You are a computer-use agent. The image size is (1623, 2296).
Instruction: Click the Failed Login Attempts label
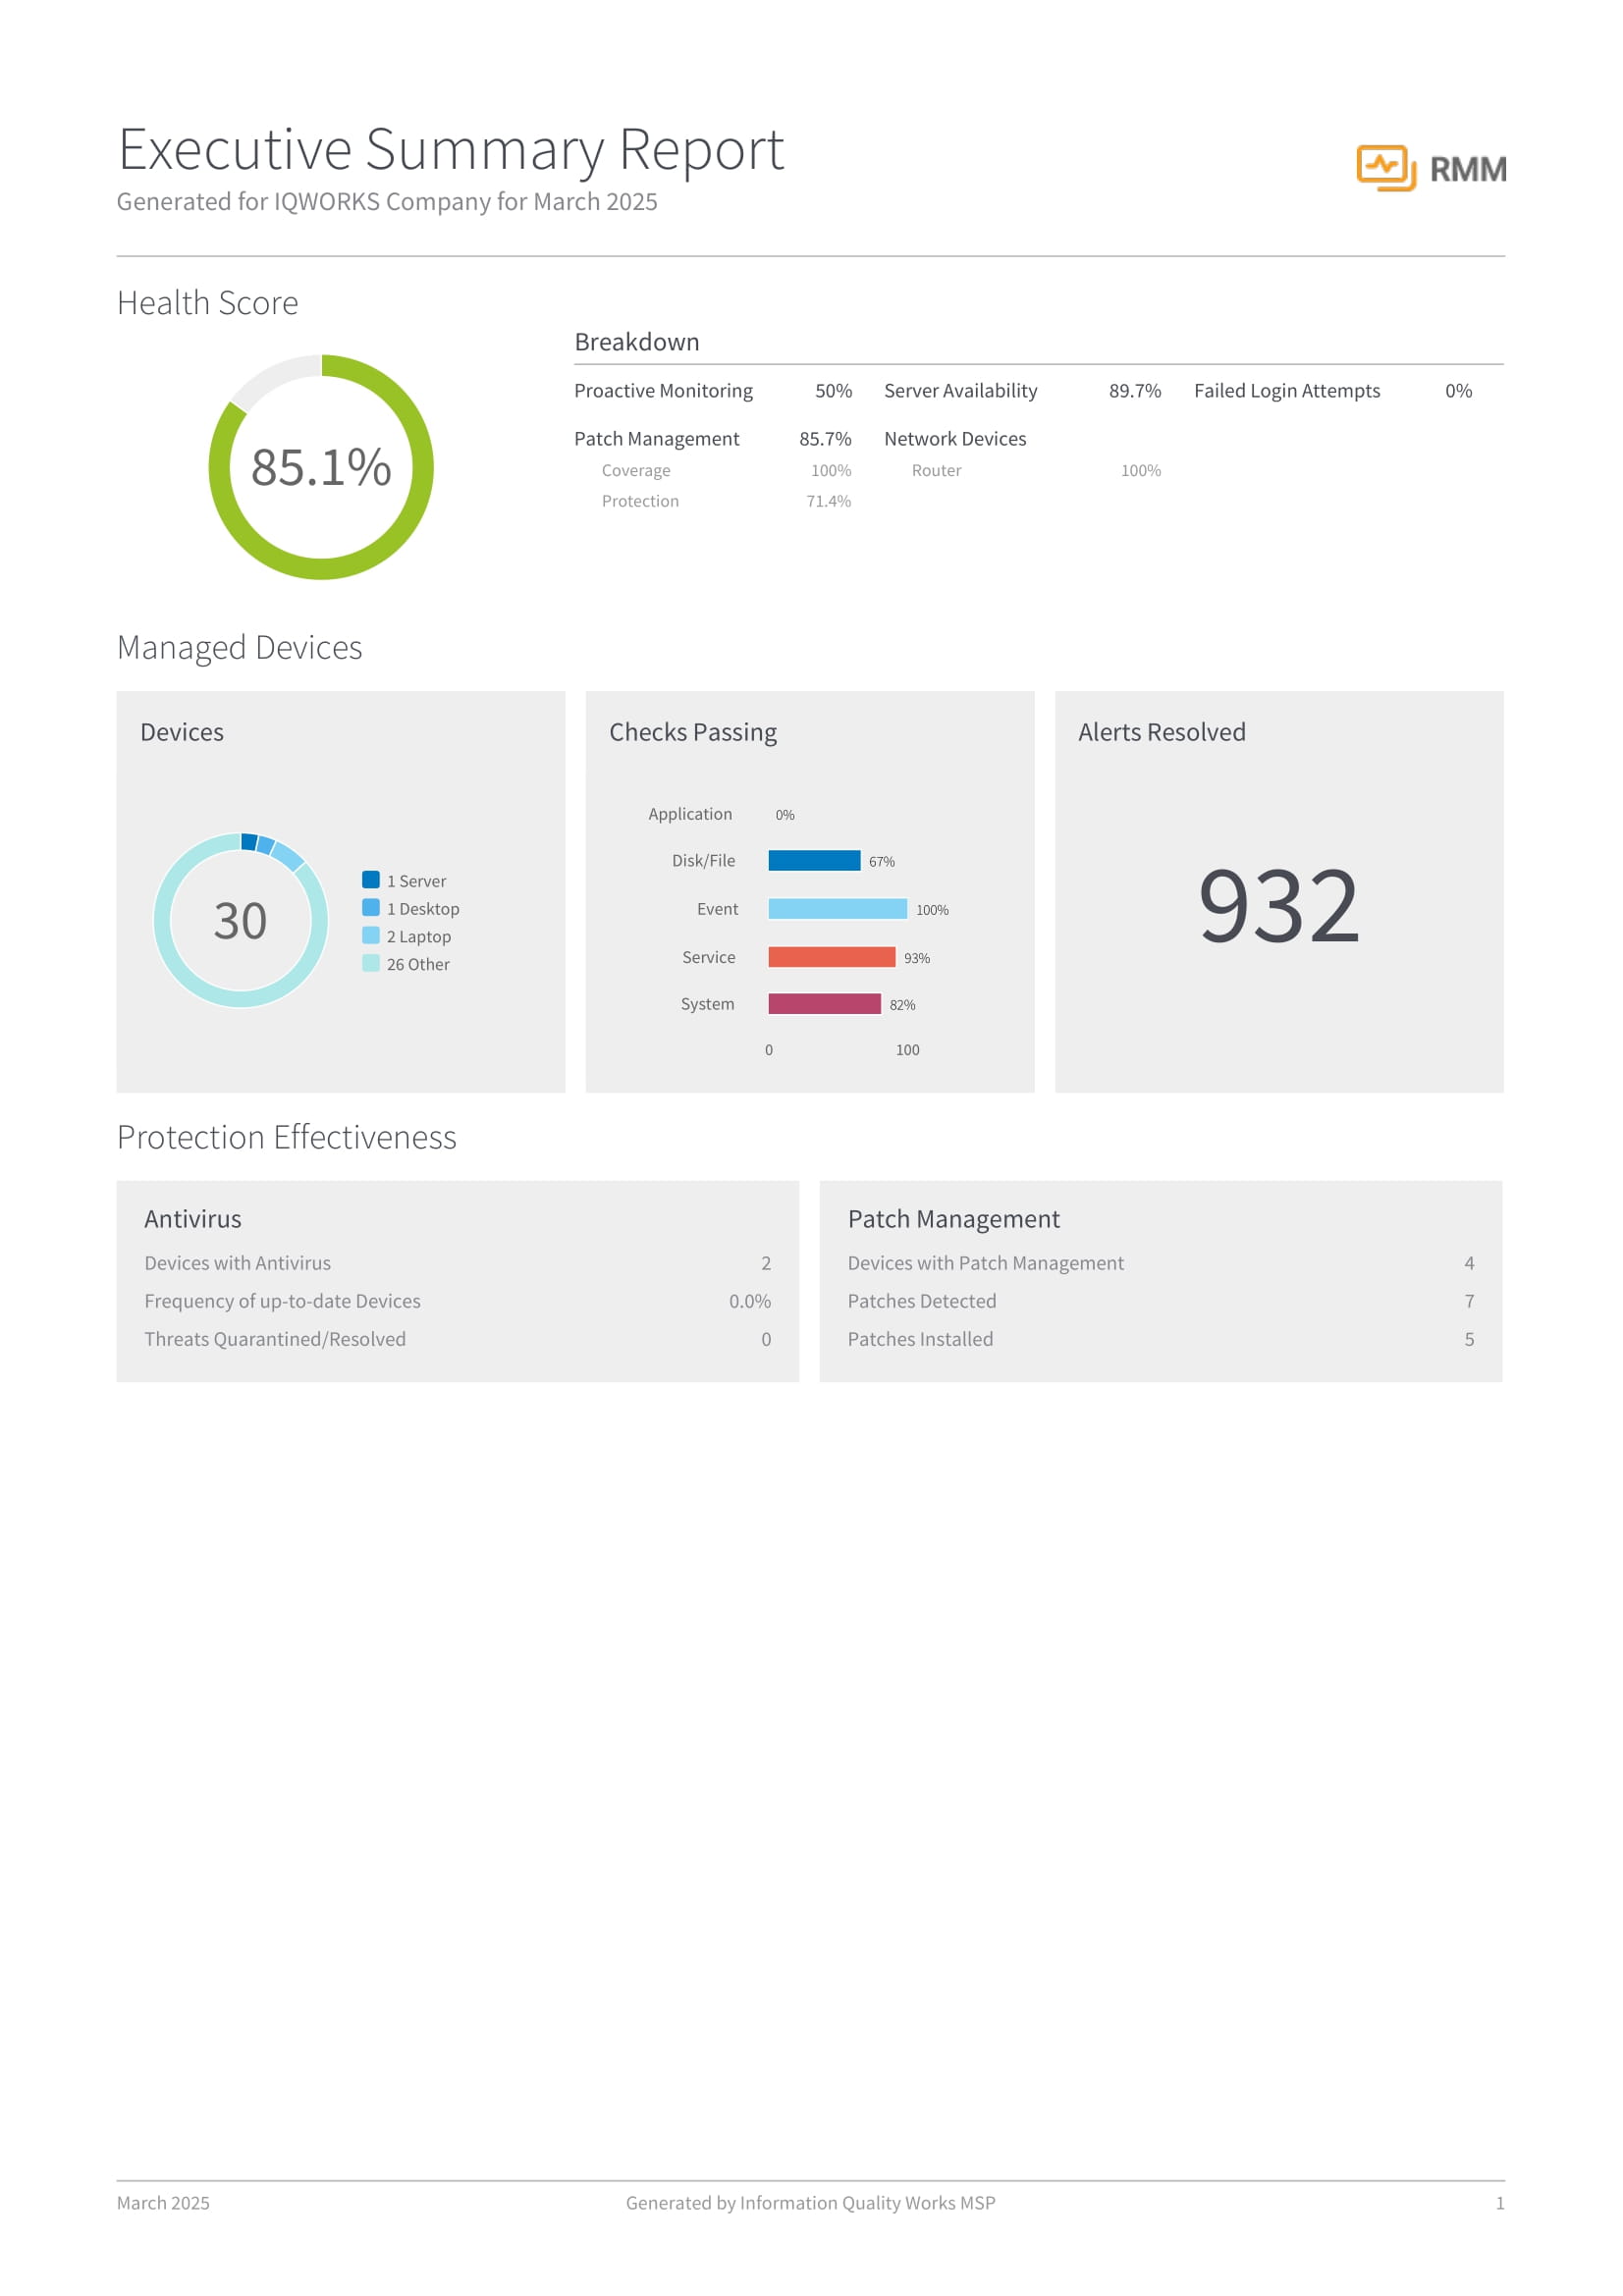coord(1286,391)
